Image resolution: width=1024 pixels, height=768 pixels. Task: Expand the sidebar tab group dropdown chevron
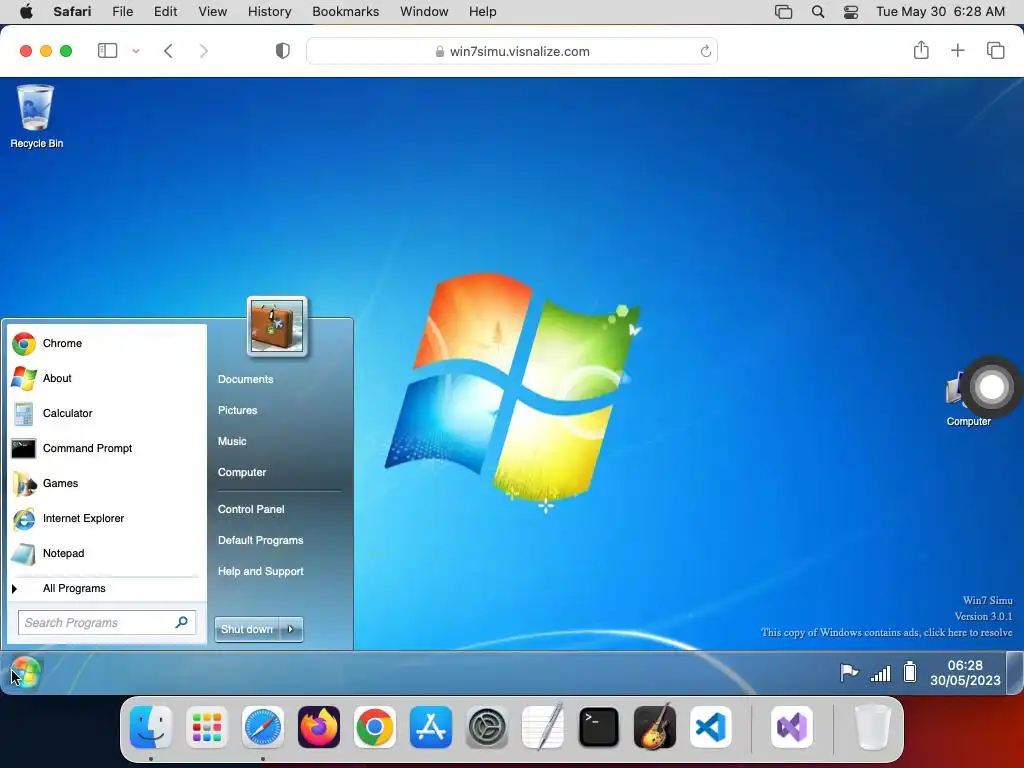pos(136,51)
